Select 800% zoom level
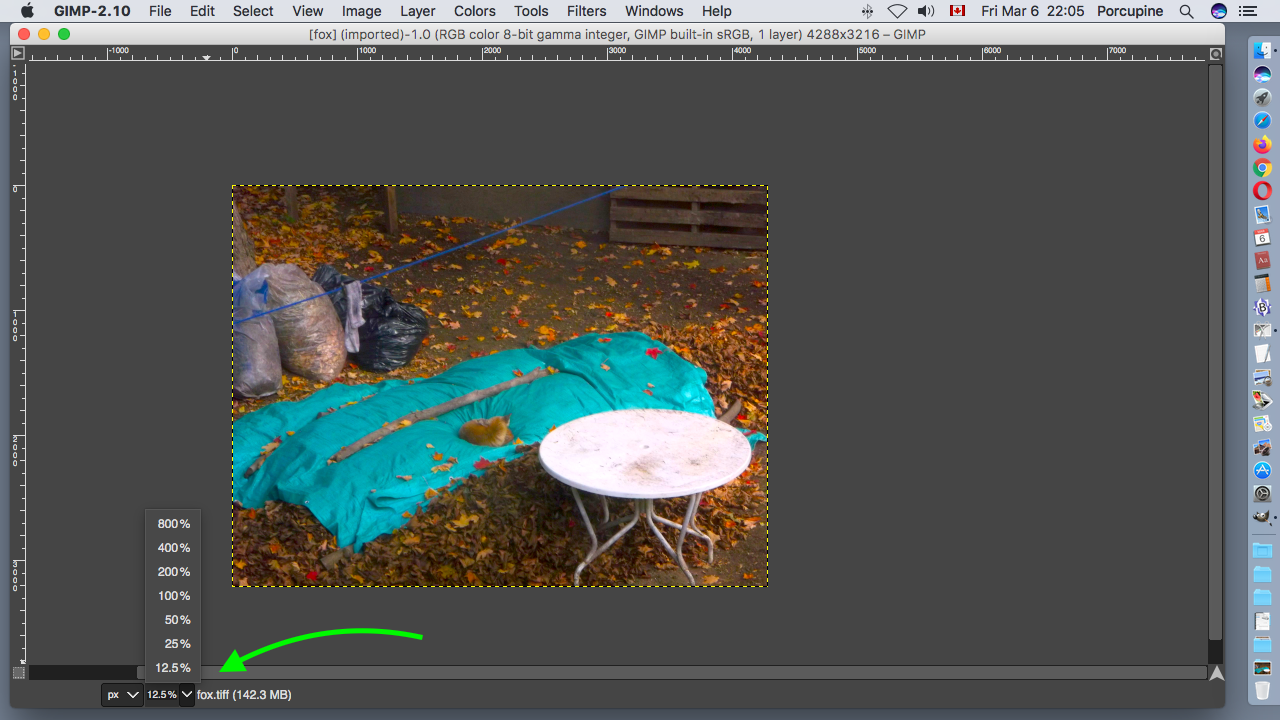Viewport: 1280px width, 720px height. [x=173, y=524]
